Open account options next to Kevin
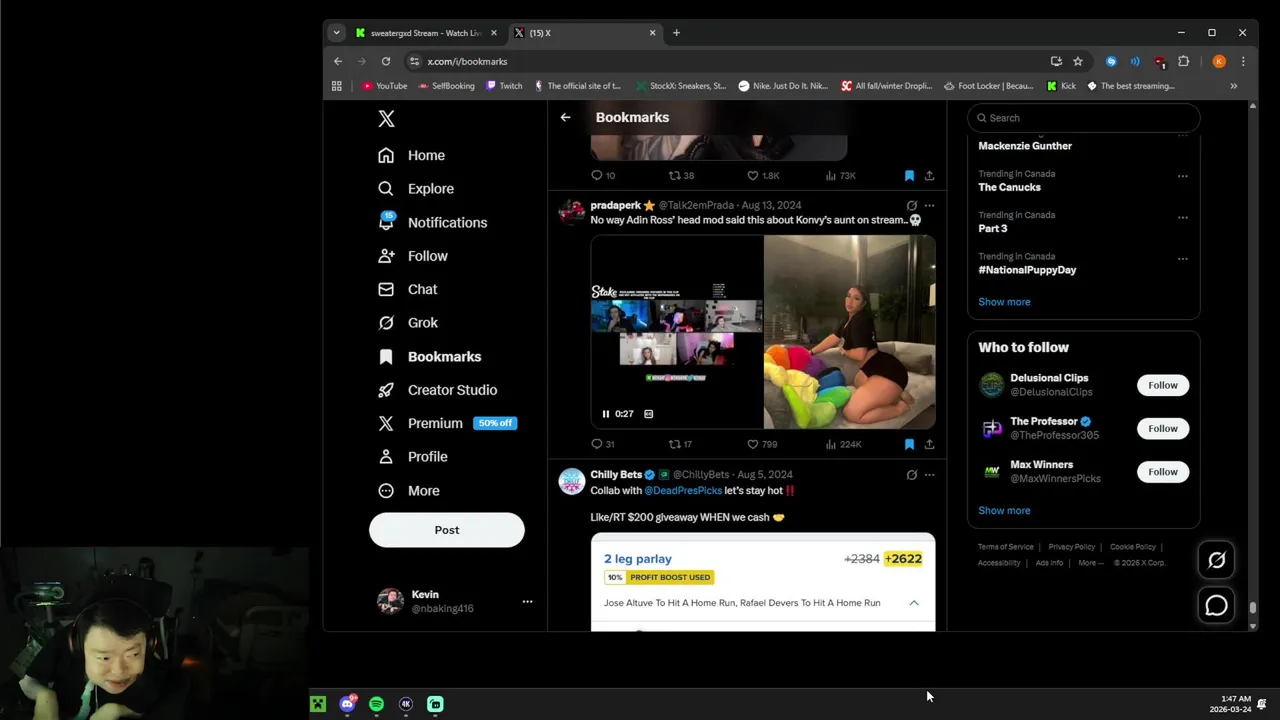 (x=527, y=601)
